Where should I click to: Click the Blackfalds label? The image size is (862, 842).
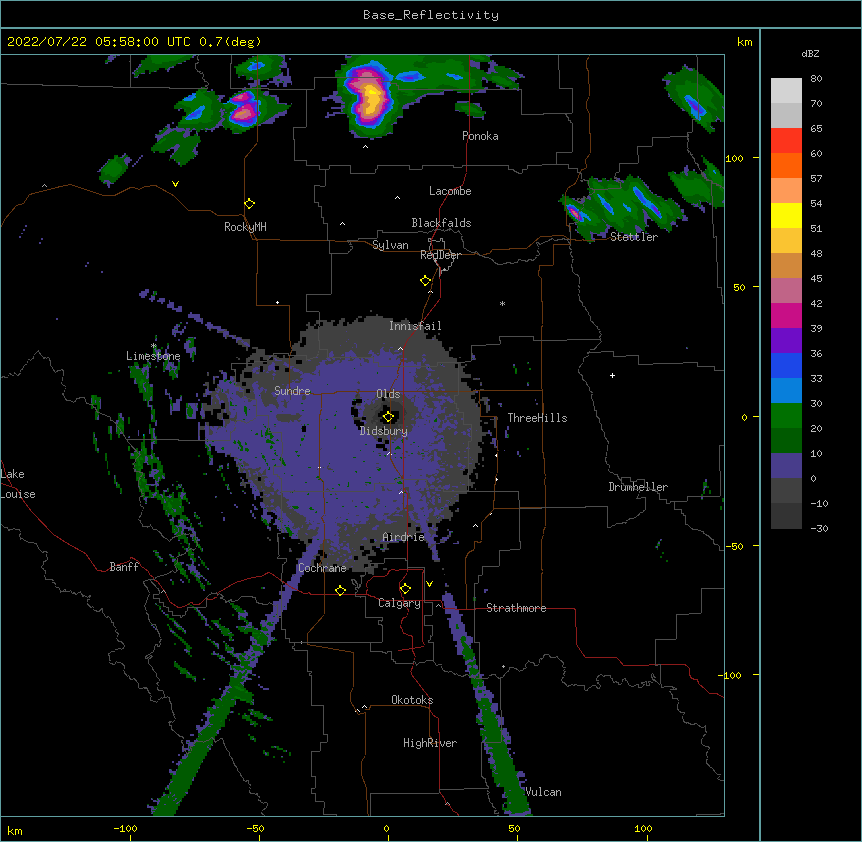click(441, 223)
